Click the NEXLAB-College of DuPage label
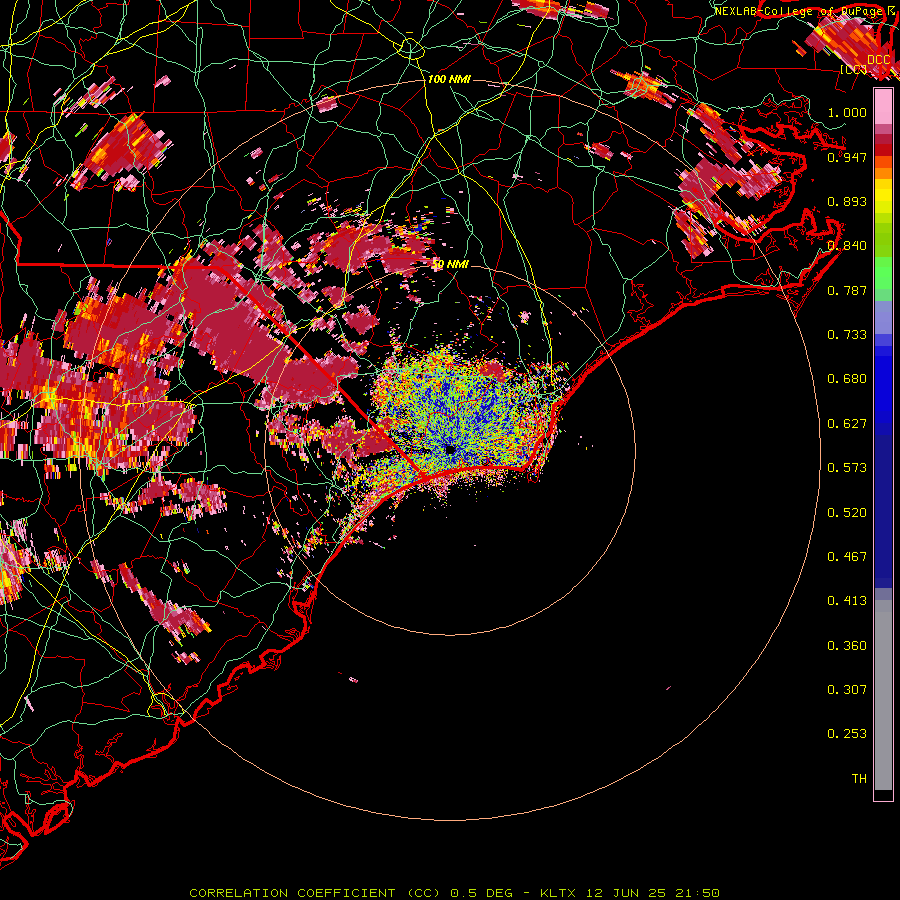This screenshot has height=900, width=900. point(800,11)
